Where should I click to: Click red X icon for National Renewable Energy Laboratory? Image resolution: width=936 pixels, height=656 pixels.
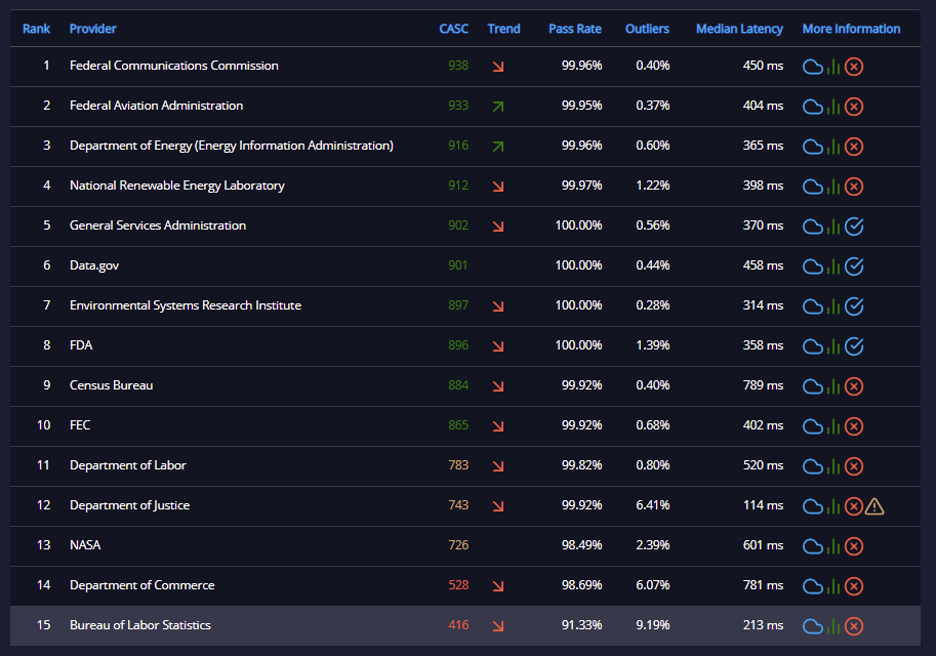(854, 187)
